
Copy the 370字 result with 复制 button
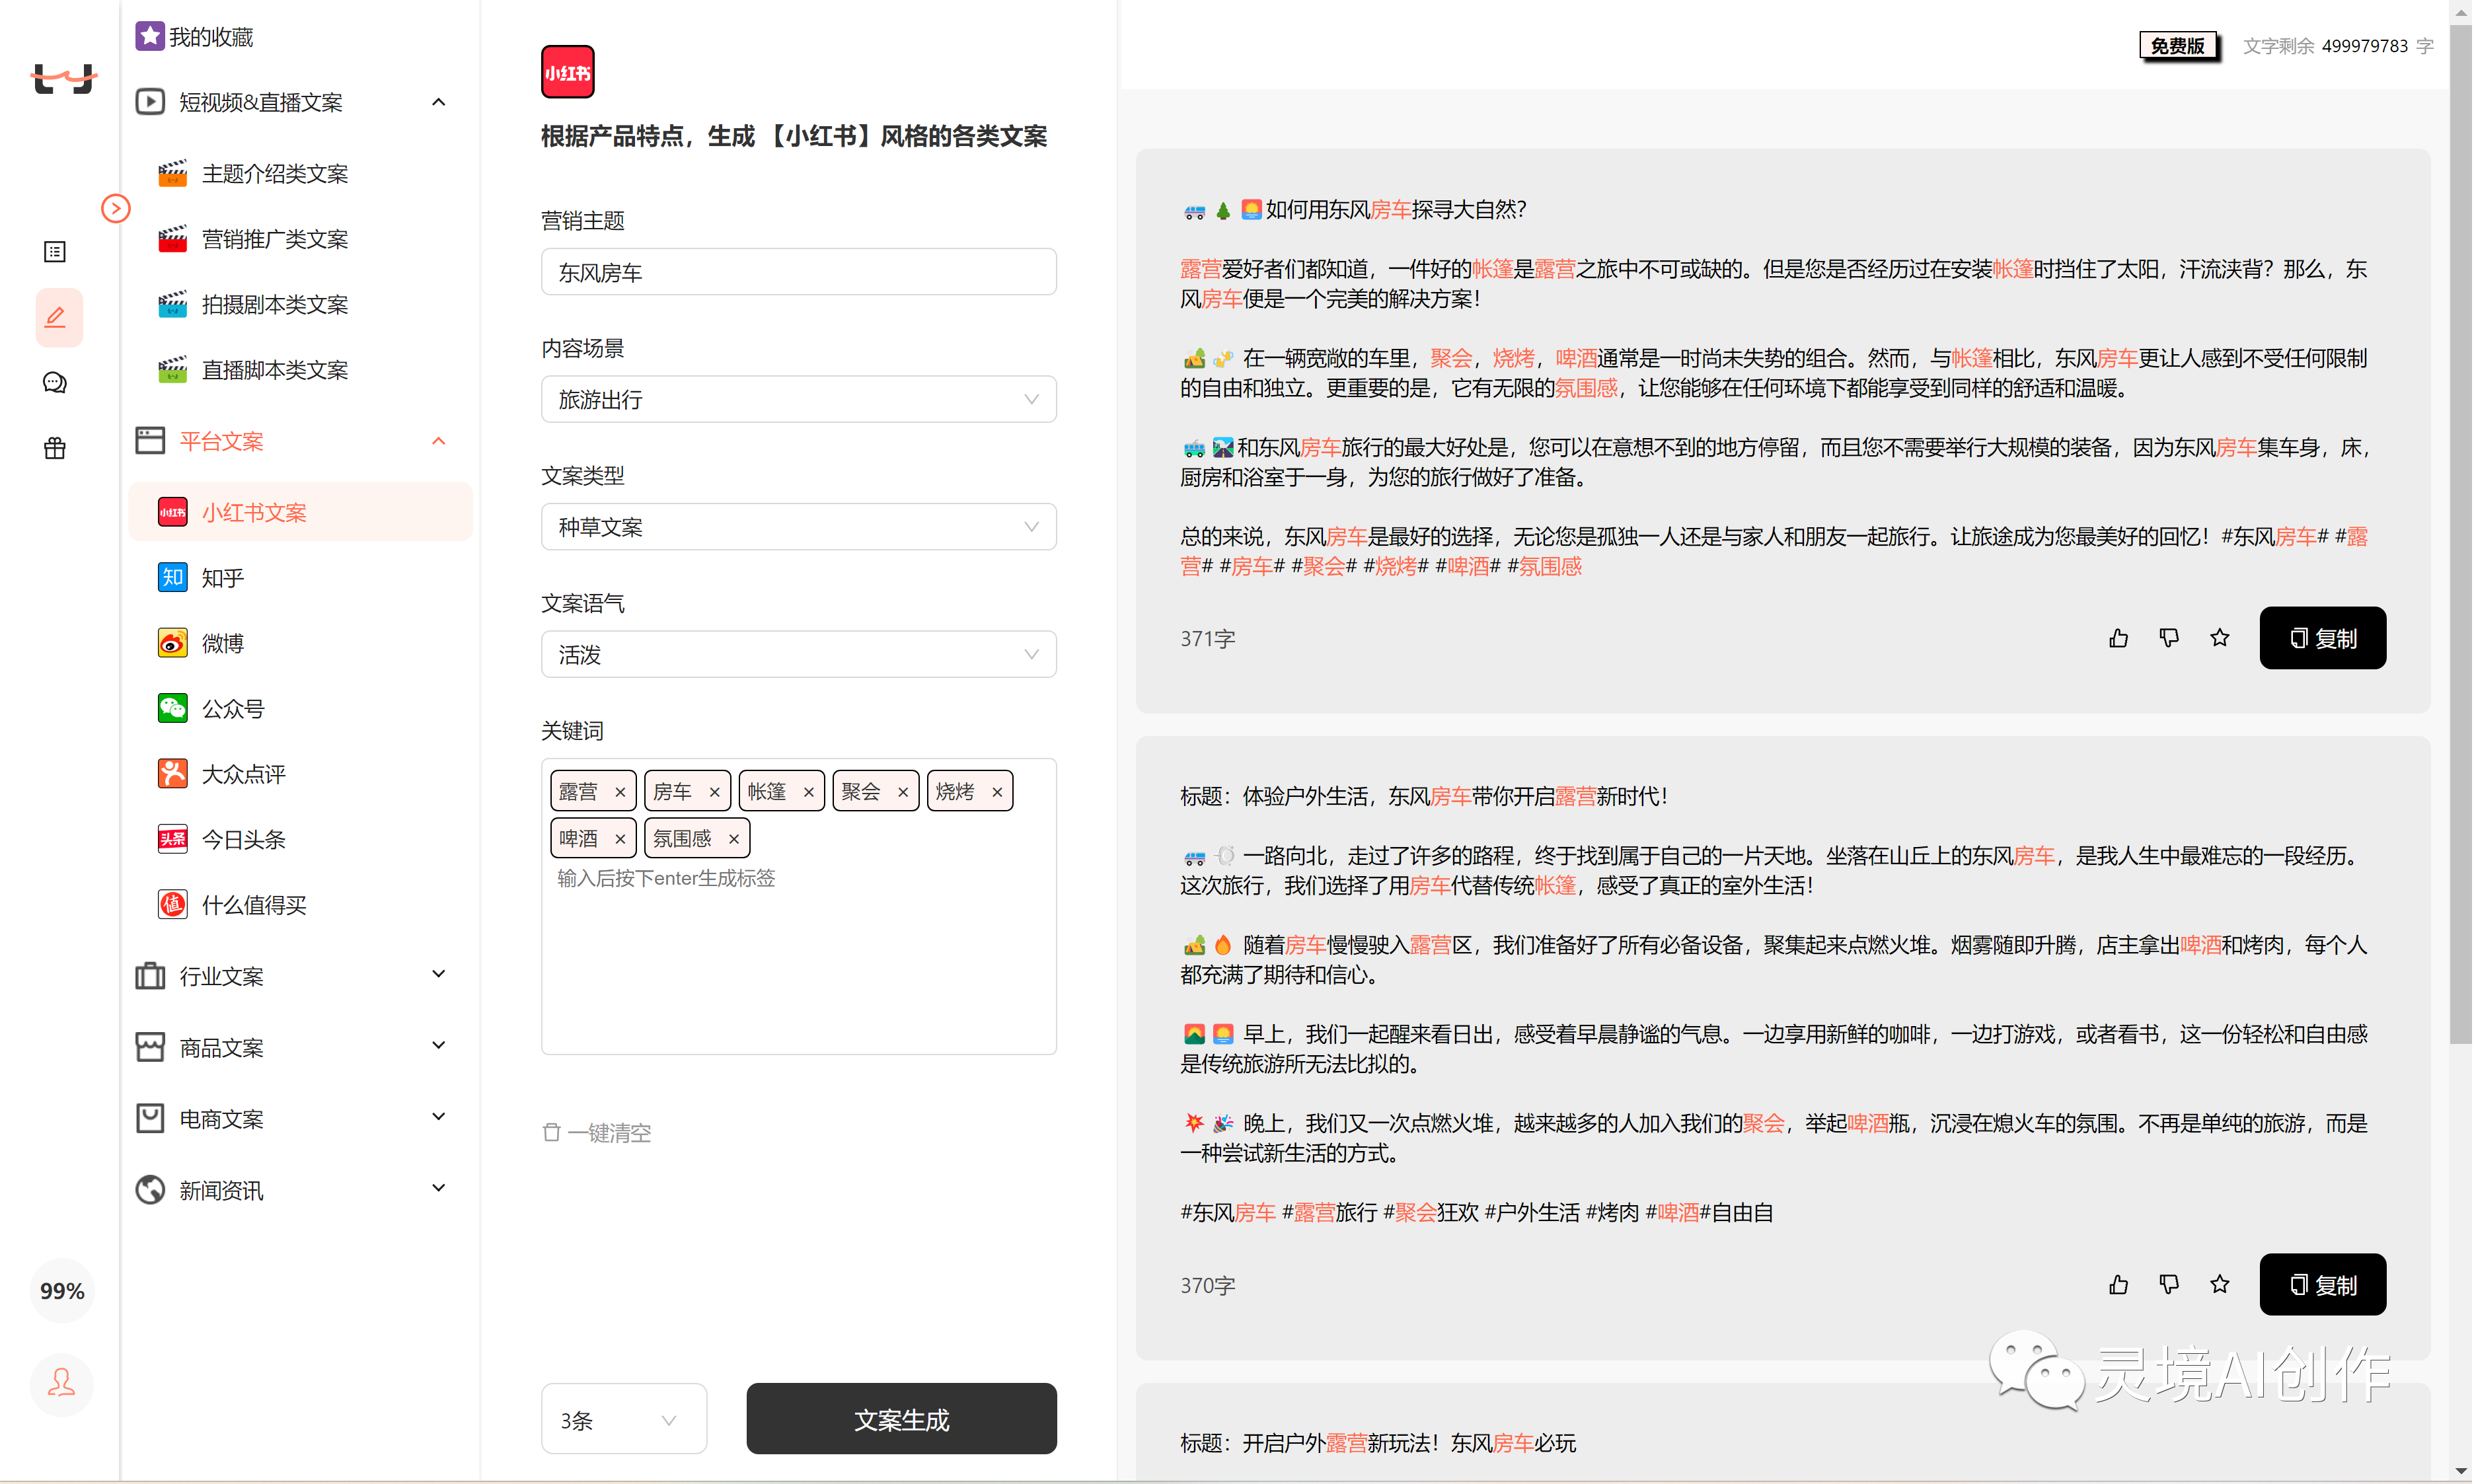point(2324,1285)
